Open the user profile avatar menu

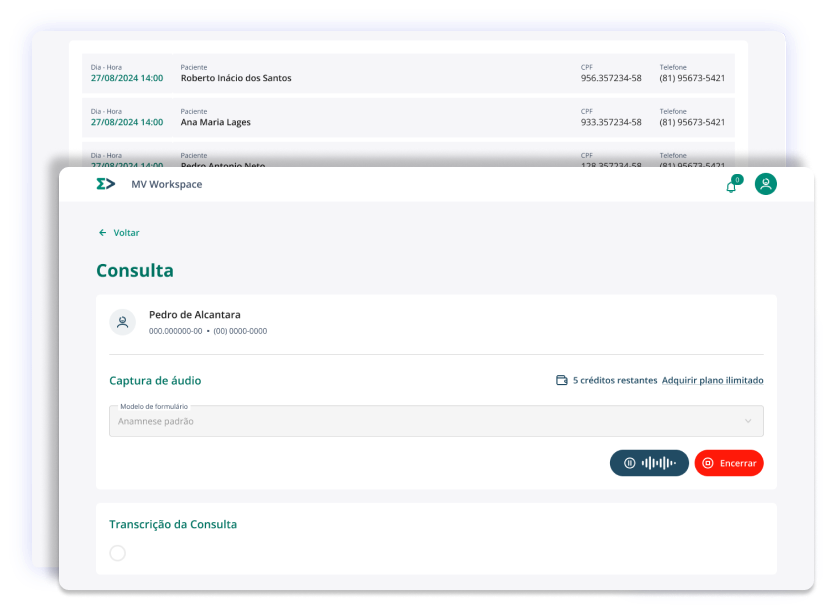point(766,184)
